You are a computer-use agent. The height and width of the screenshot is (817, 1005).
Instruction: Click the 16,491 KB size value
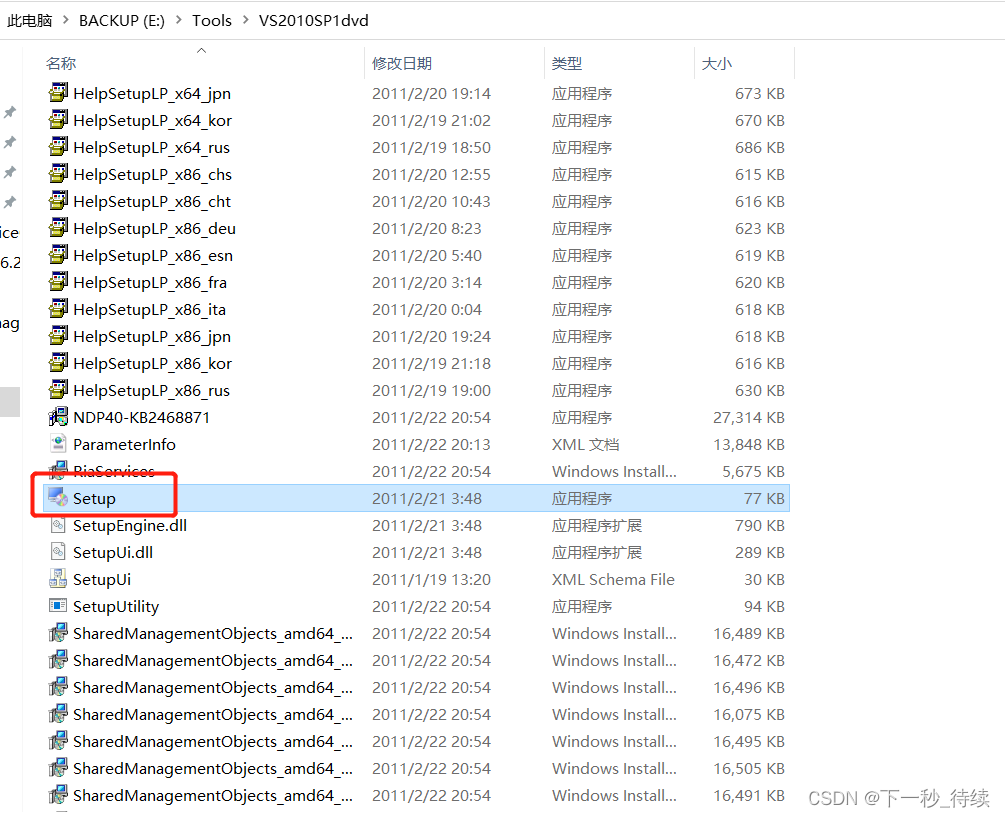749,795
